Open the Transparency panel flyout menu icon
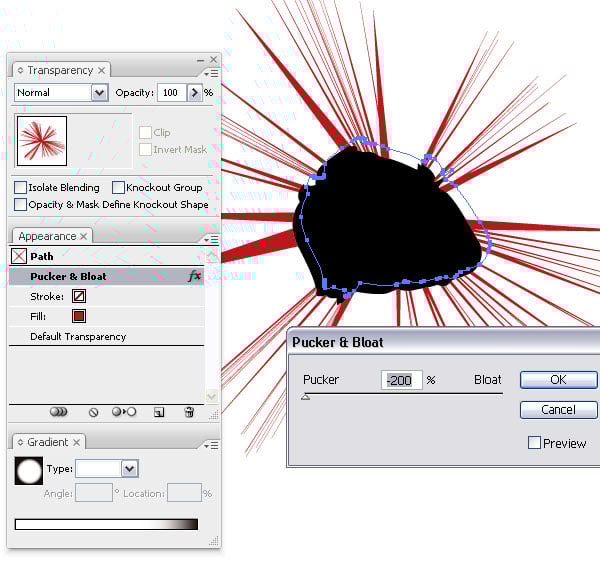This screenshot has width=600, height=564. (x=210, y=72)
